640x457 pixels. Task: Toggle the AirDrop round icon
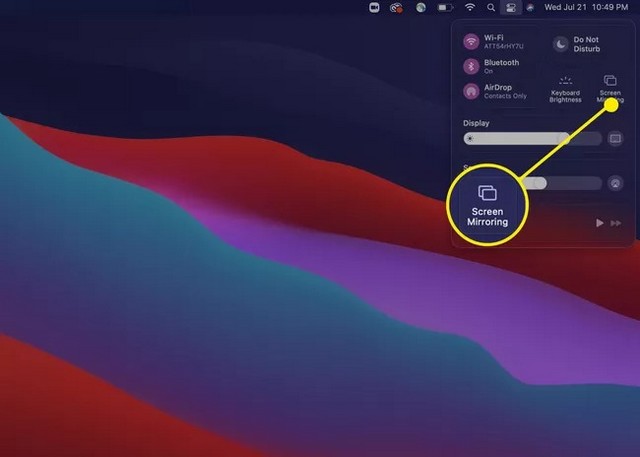click(471, 91)
